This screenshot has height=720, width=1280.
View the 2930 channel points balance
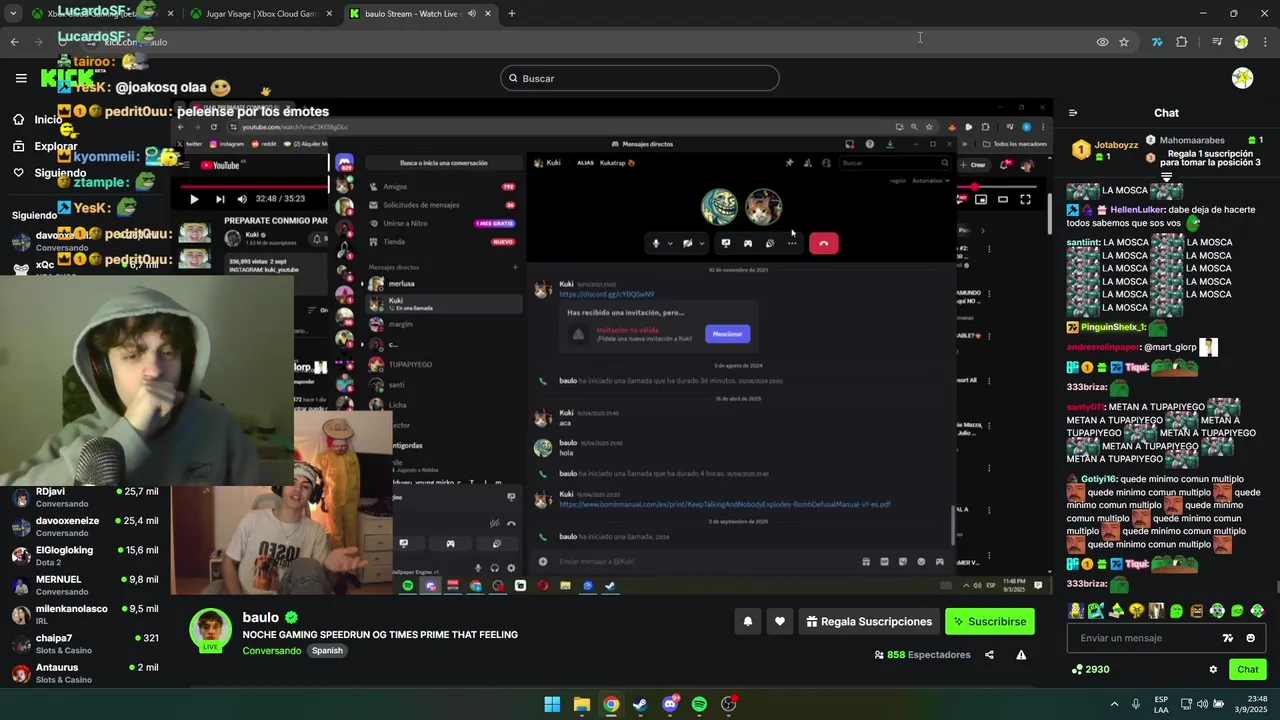(x=1090, y=669)
